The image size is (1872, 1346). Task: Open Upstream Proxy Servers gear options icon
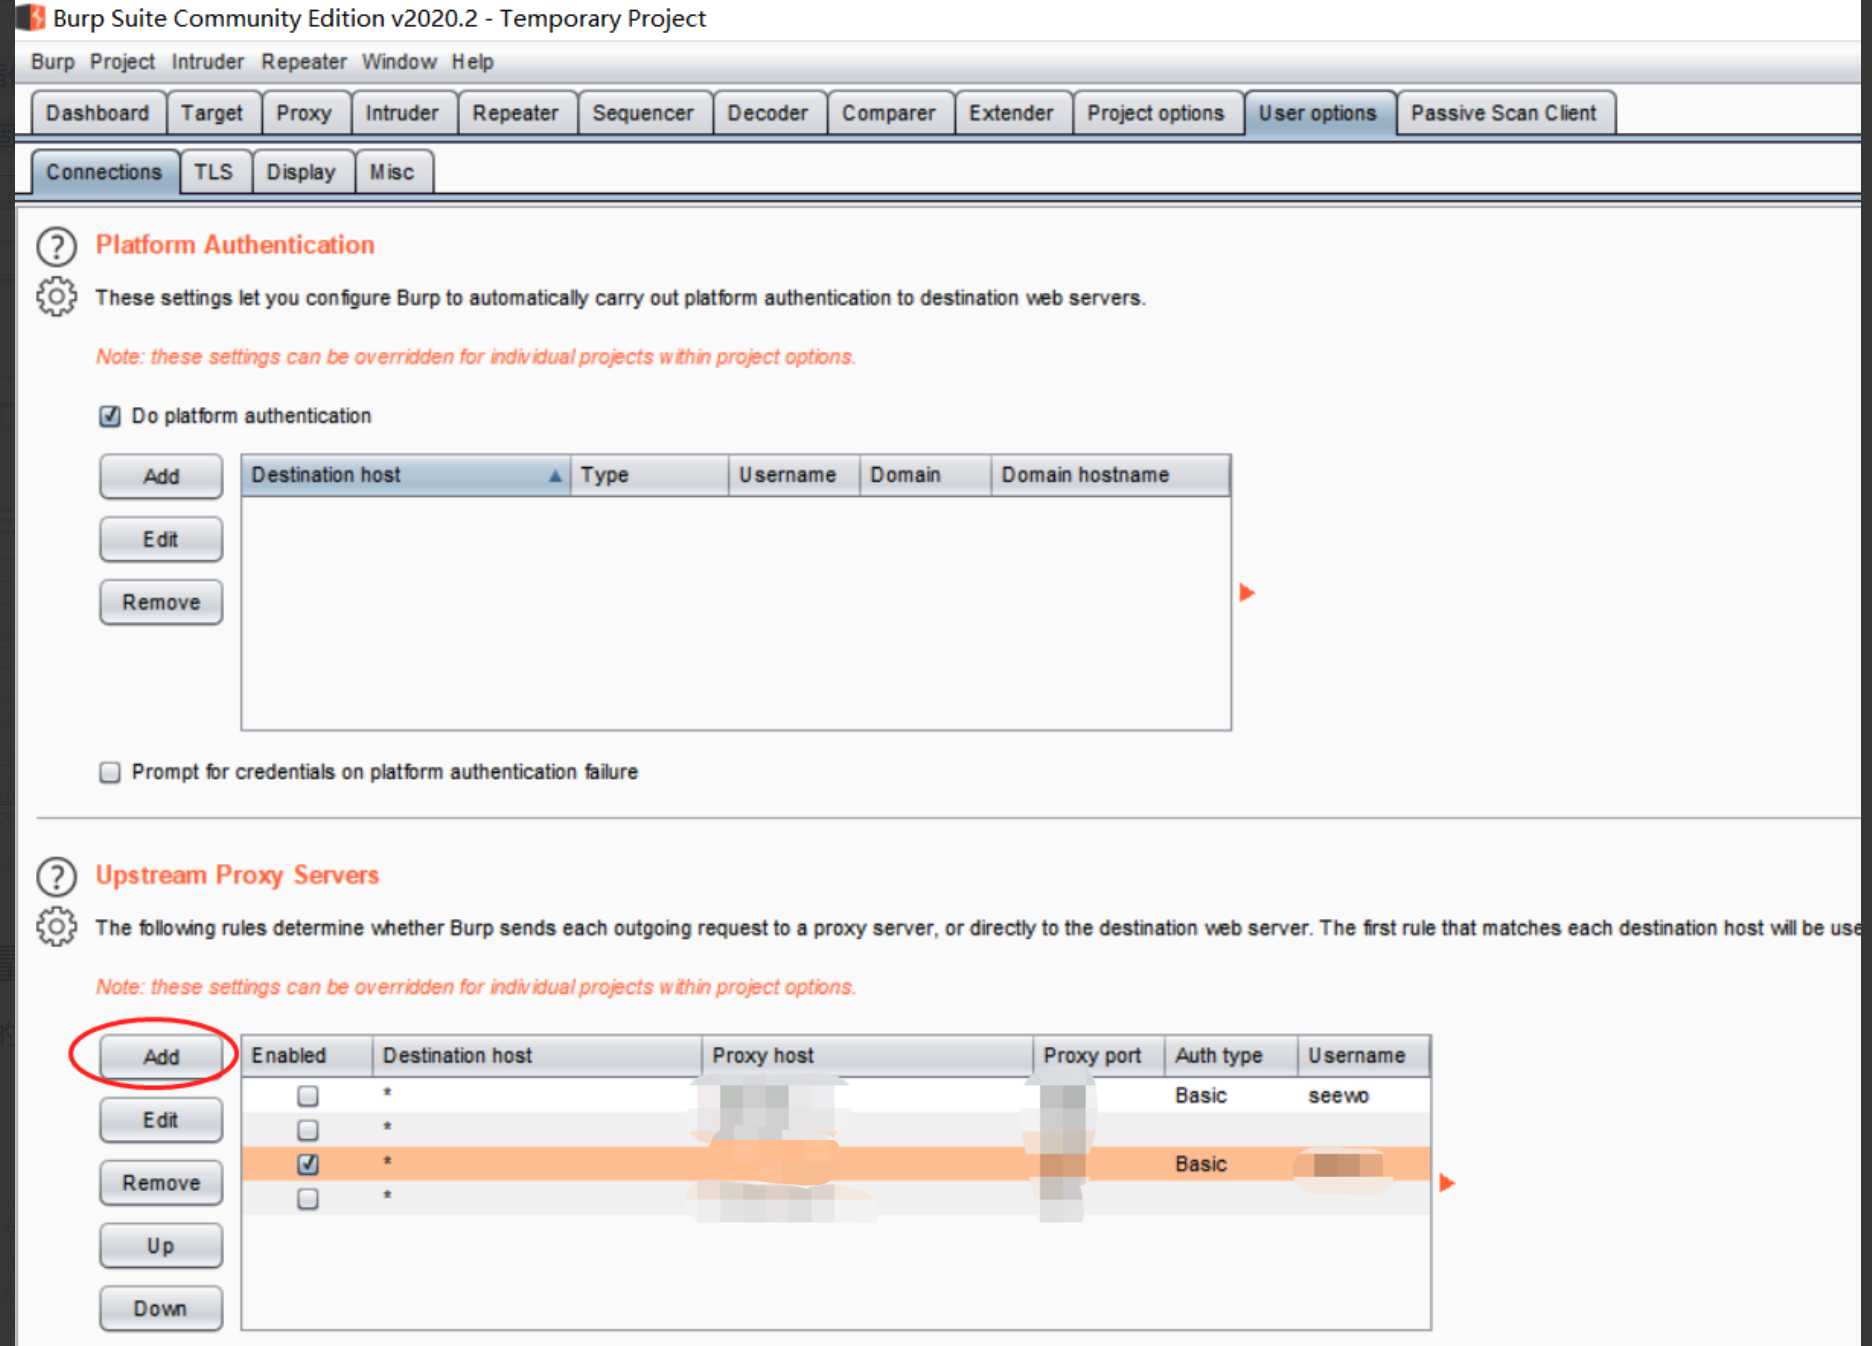click(56, 927)
